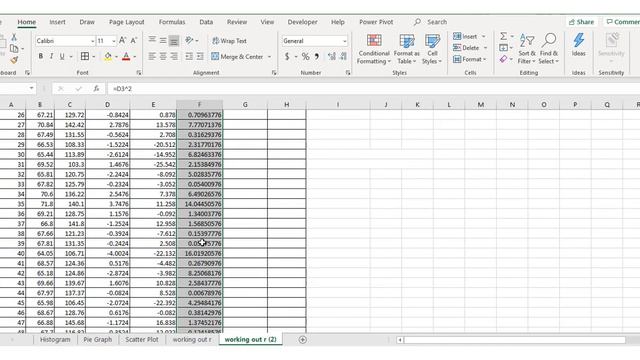The height and width of the screenshot is (360, 640).
Task: Apply the red Font Color
Action: point(126,56)
